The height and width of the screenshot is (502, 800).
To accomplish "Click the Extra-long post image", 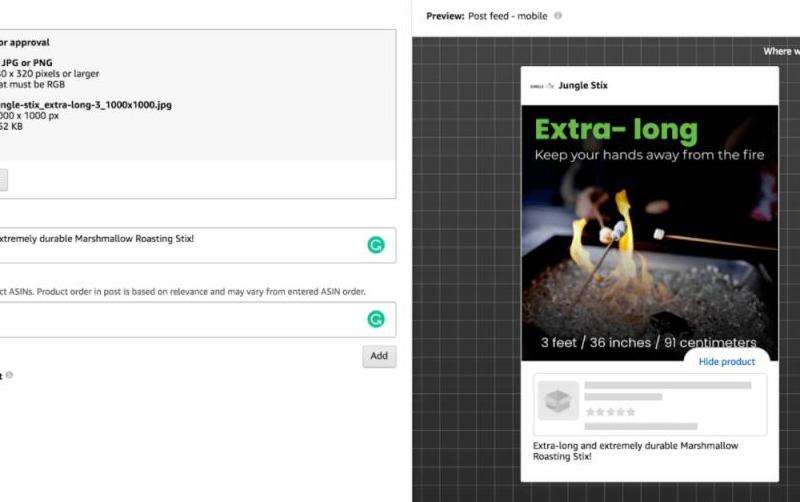I will coord(650,233).
